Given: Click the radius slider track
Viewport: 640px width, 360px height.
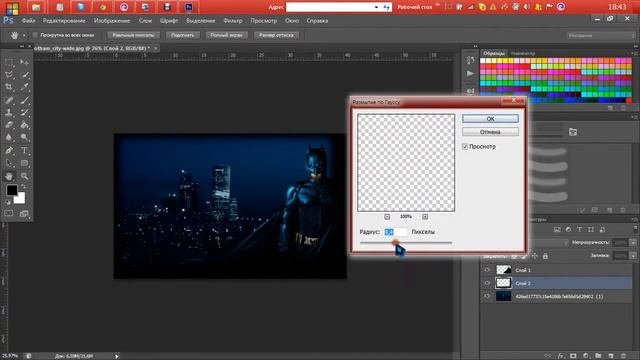Looking at the screenshot, I should click(x=406, y=243).
